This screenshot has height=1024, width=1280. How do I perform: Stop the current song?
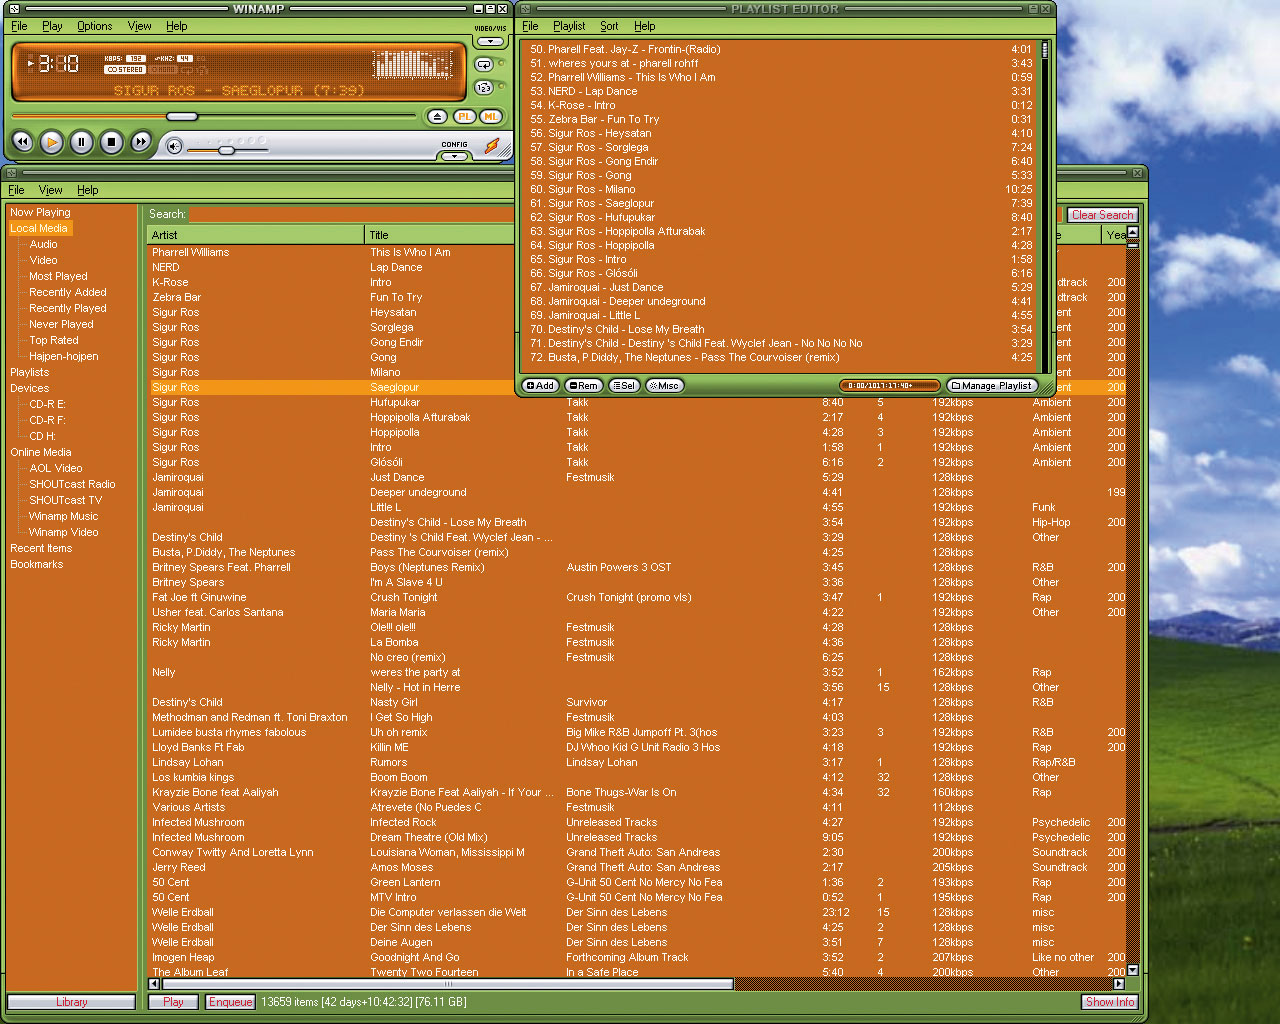click(x=112, y=143)
